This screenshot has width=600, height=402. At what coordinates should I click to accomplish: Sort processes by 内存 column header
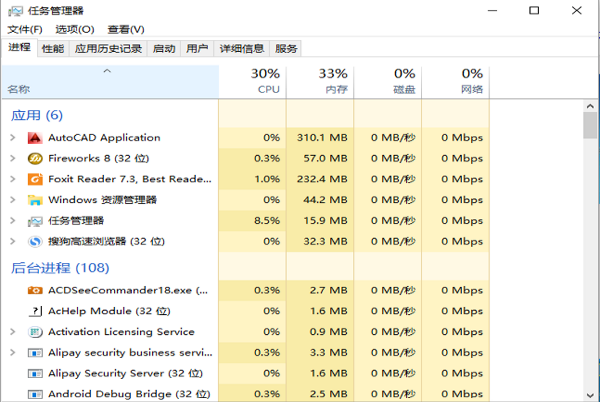tap(332, 81)
